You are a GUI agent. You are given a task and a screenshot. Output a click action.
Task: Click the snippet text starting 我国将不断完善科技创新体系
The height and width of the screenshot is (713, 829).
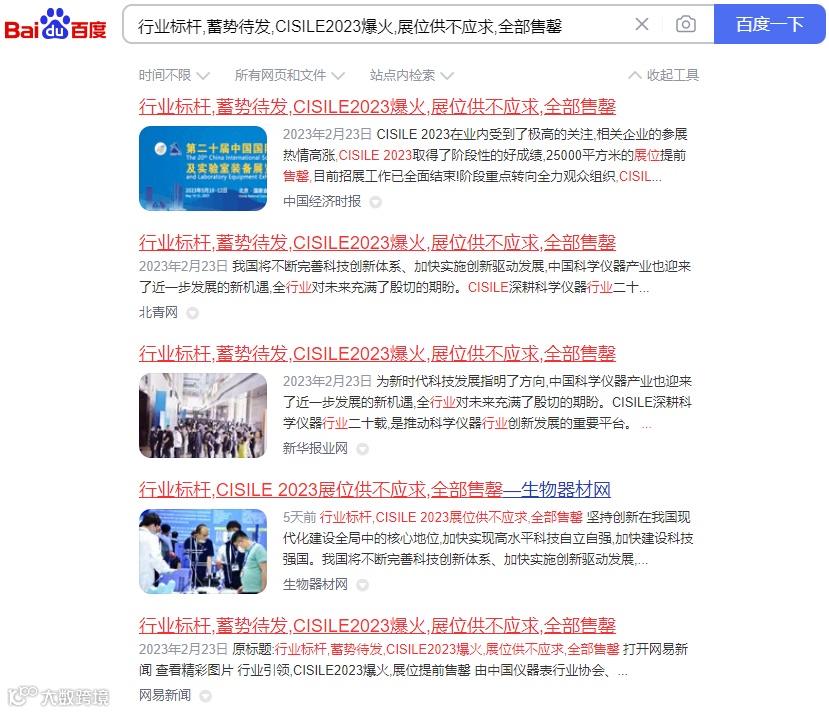(x=415, y=277)
